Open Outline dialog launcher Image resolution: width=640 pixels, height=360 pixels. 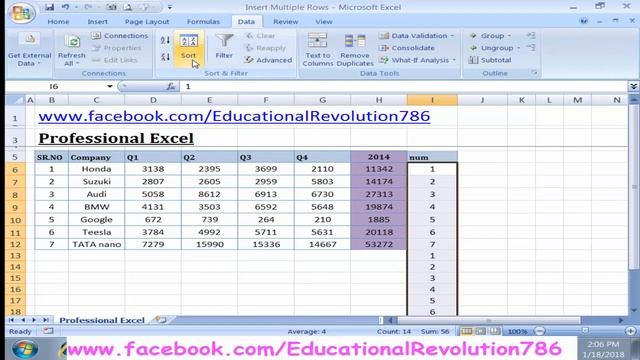(x=534, y=73)
